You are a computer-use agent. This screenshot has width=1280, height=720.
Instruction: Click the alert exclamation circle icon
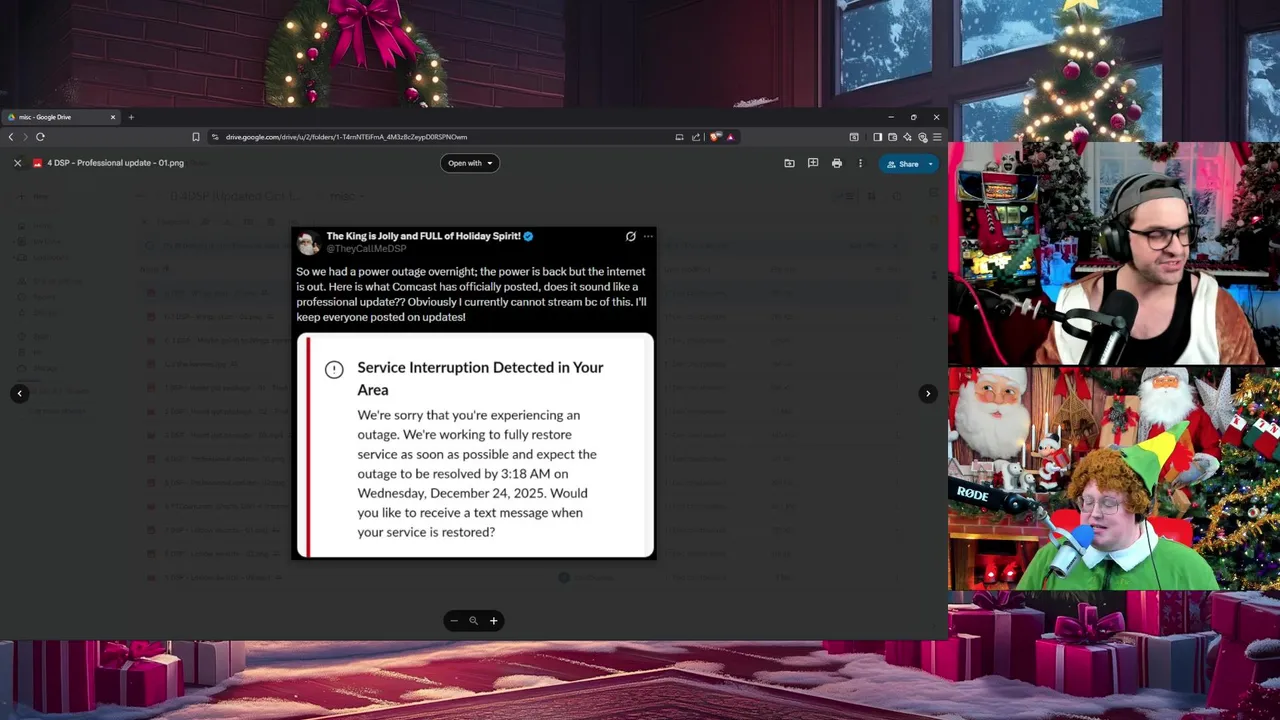334,370
